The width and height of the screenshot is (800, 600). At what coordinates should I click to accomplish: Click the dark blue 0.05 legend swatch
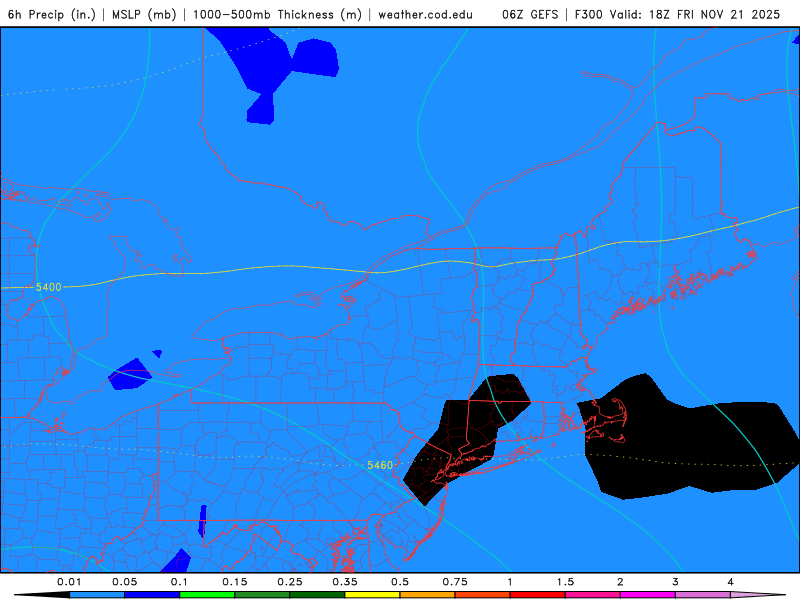click(x=152, y=595)
